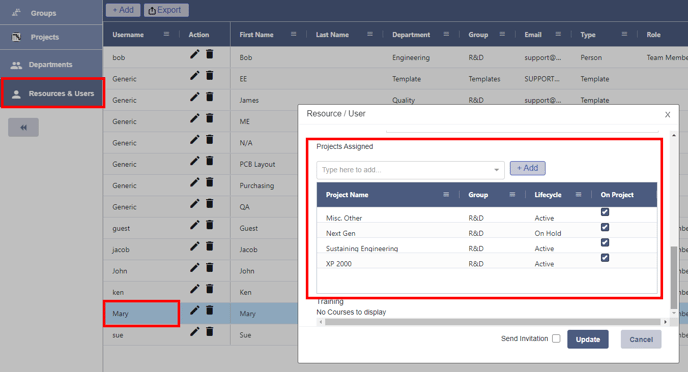Screen dimensions: 688x372
Task: Click the Next Gen project name
Action: (x=340, y=233)
